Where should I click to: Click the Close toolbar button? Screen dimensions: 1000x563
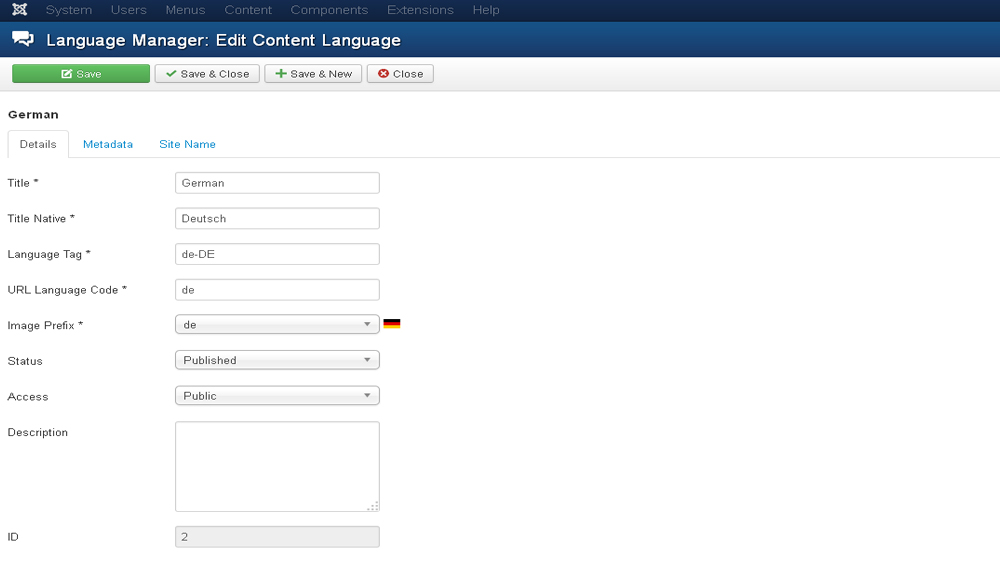point(401,74)
